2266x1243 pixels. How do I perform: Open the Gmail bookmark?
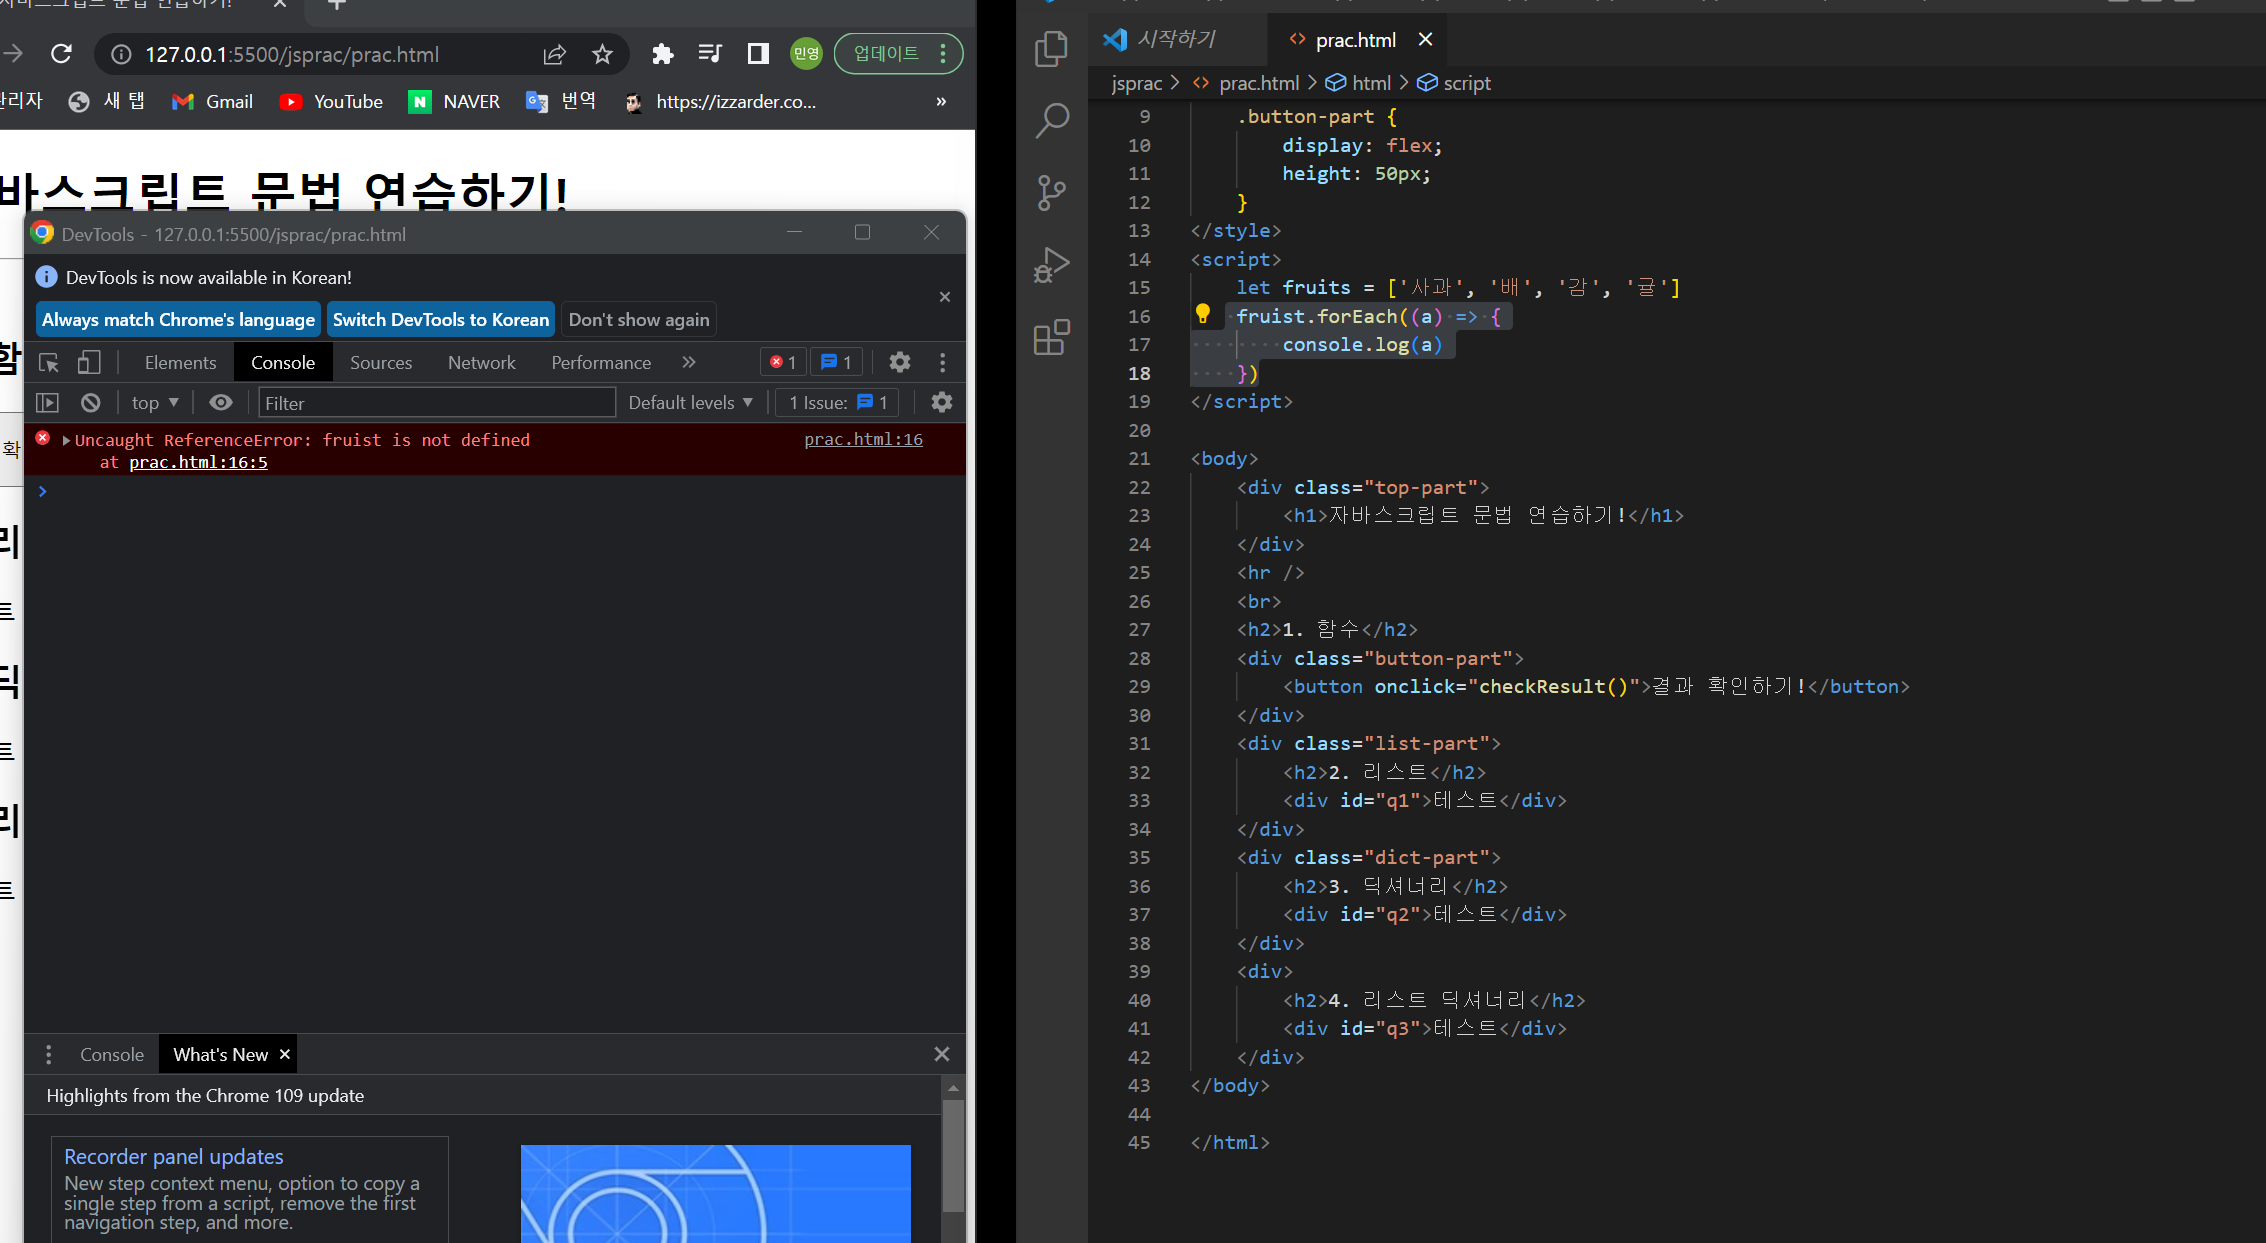tap(212, 102)
